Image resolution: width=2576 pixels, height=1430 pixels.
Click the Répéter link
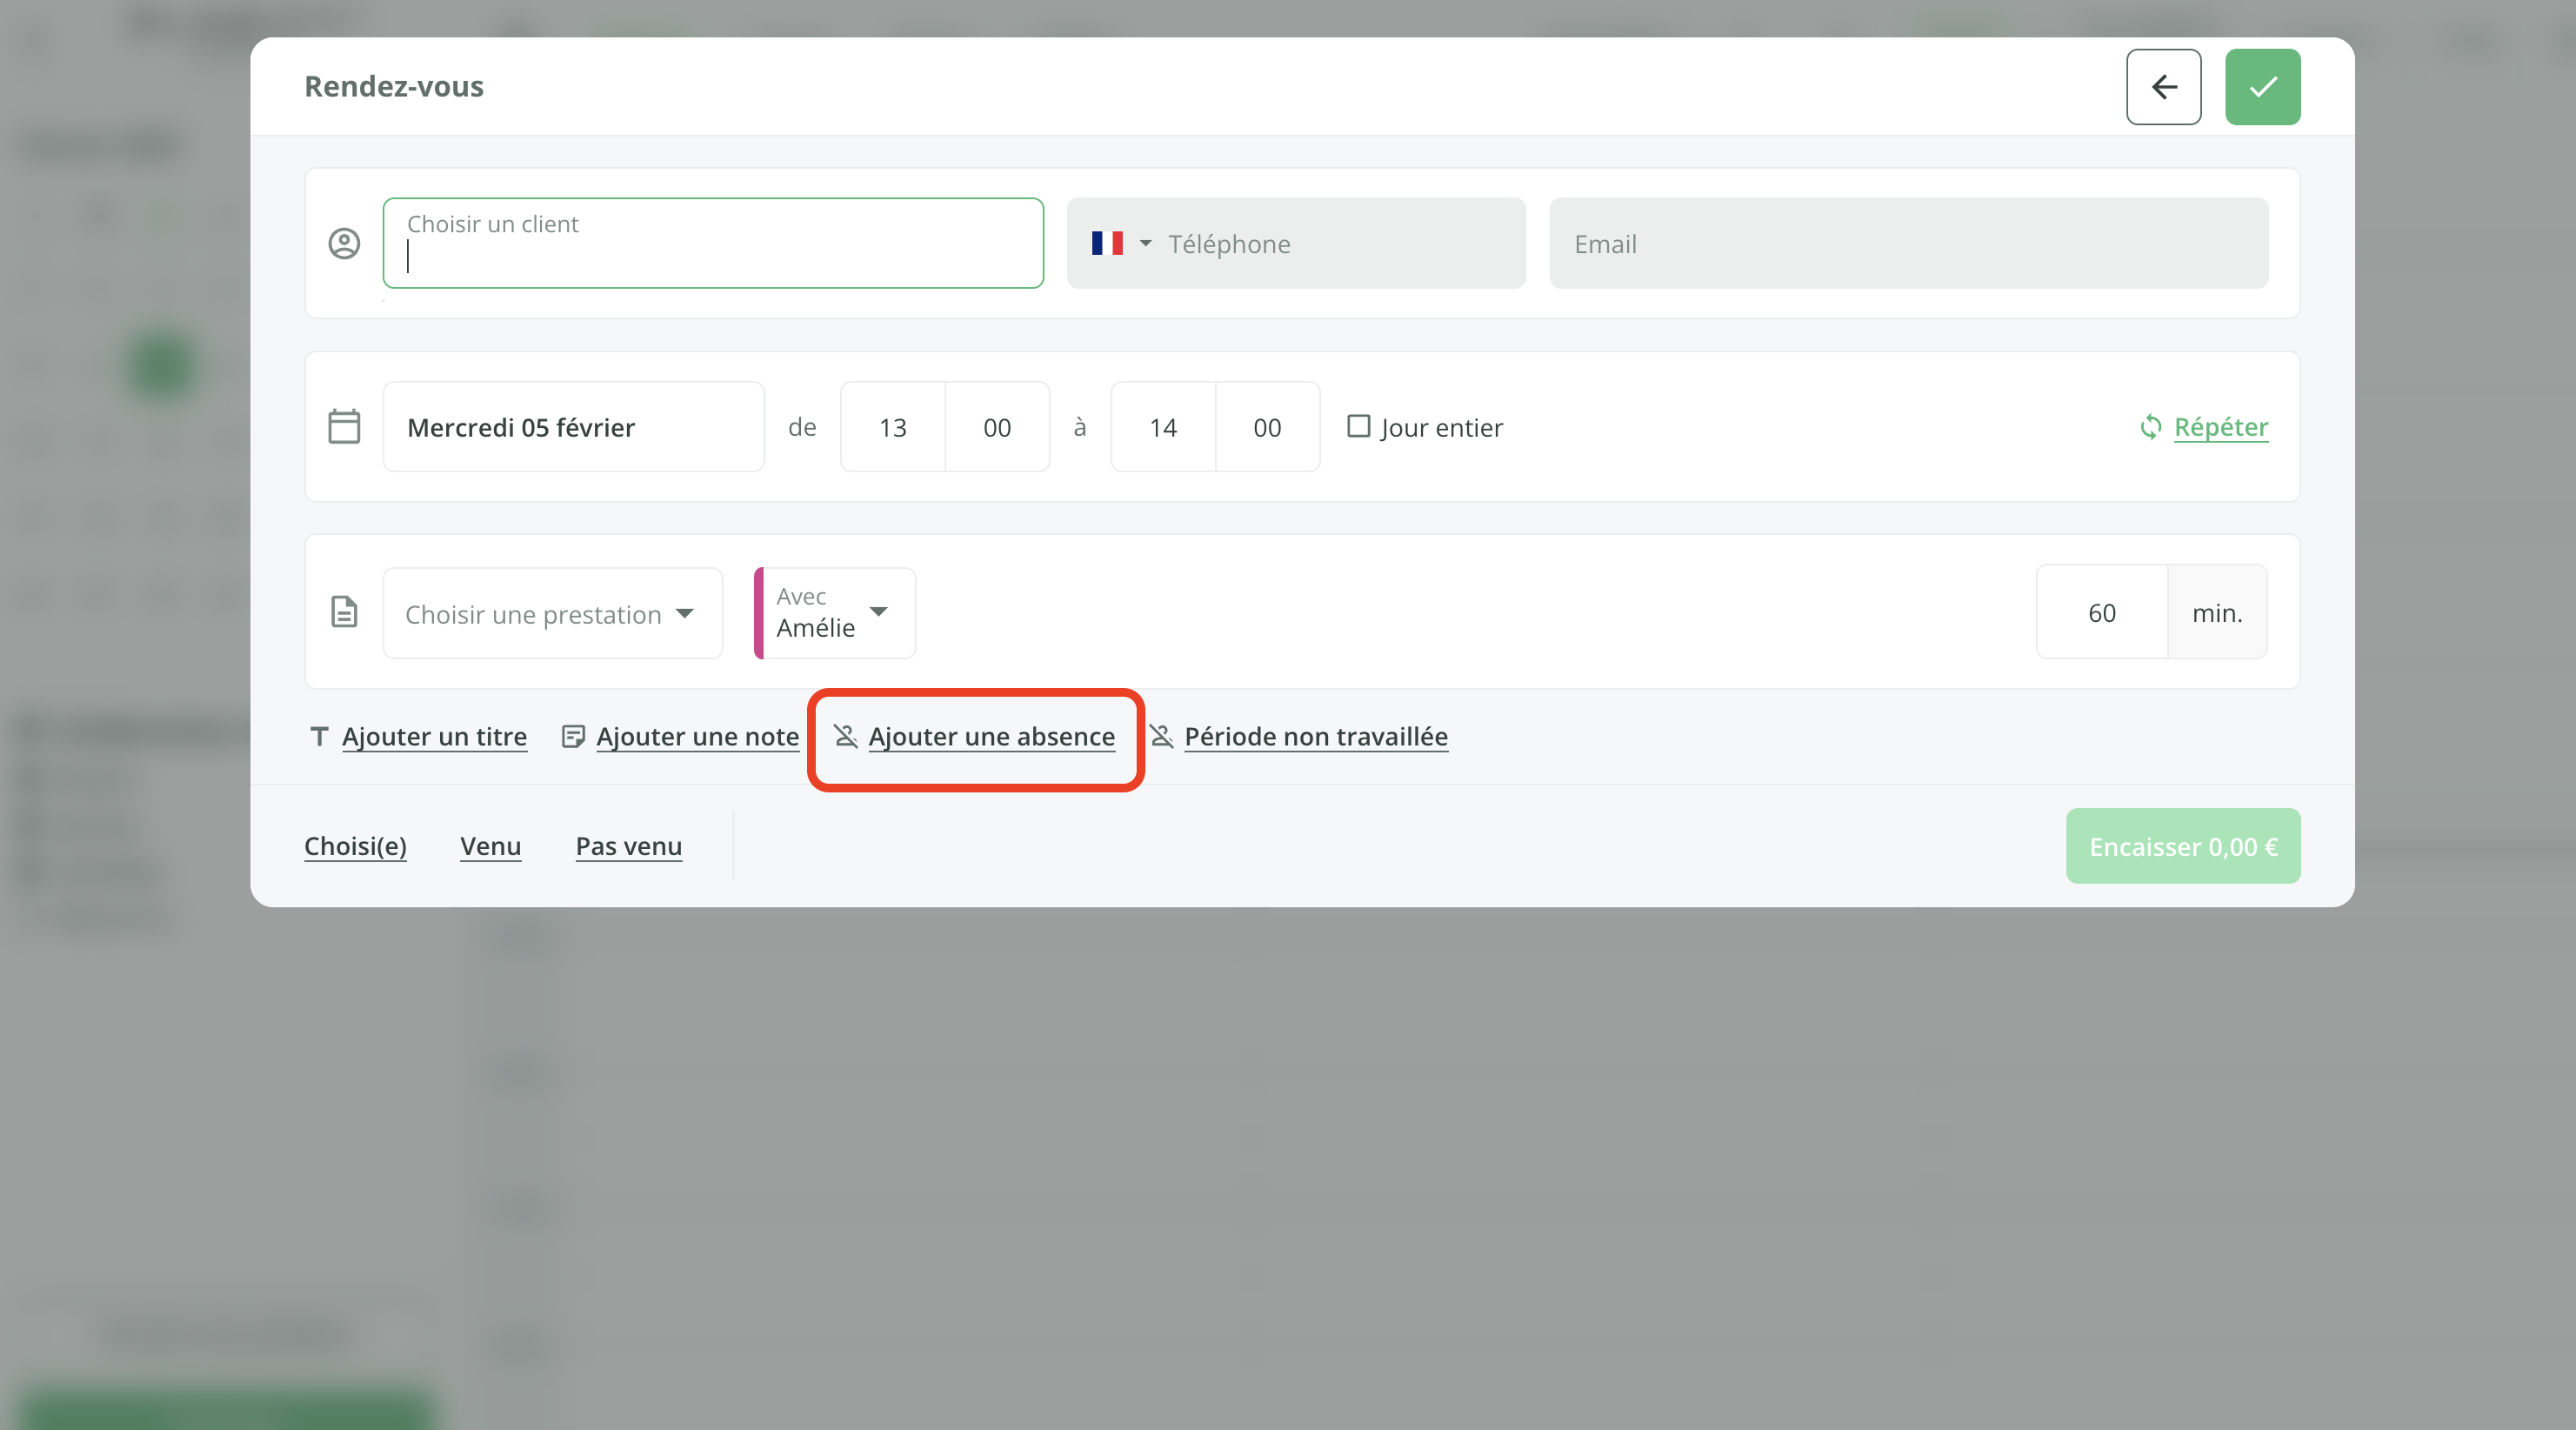pos(2220,427)
